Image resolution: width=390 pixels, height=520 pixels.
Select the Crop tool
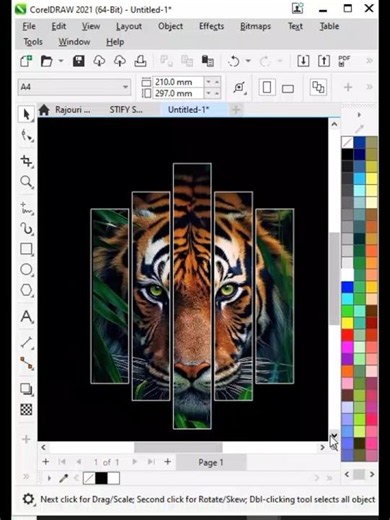tap(27, 161)
